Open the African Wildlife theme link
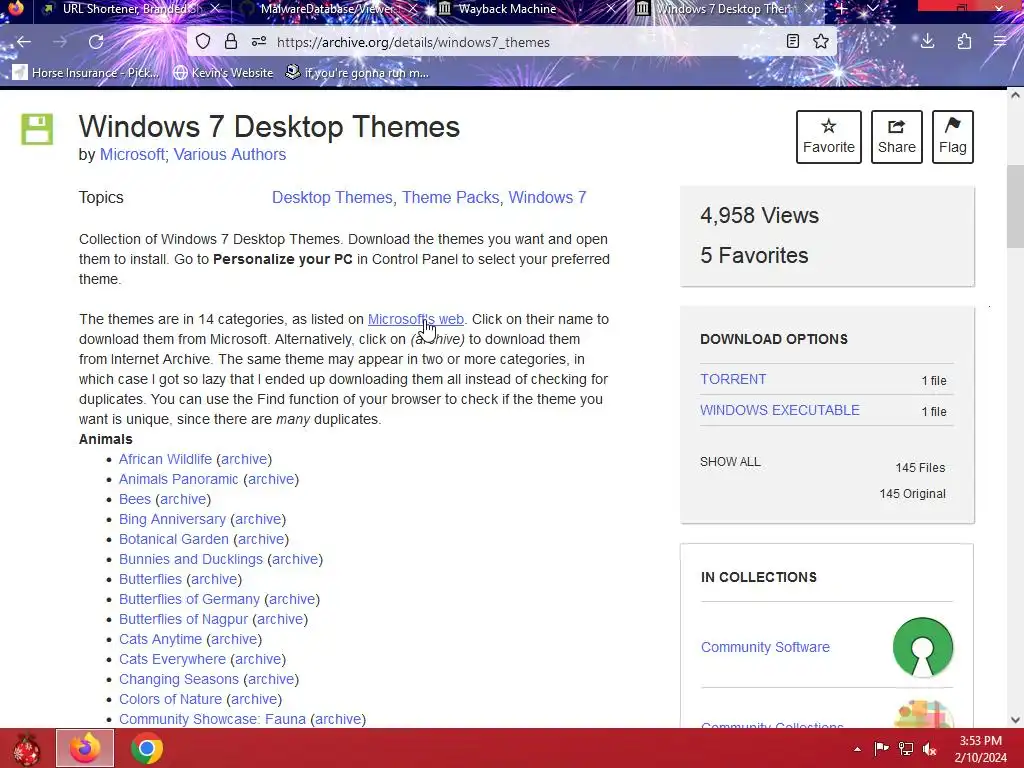 pyautogui.click(x=165, y=459)
